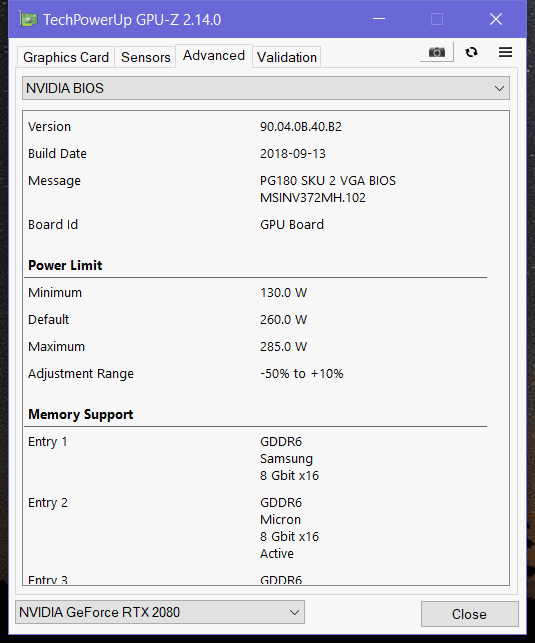Expand the NVIDIA BIOS dropdown
This screenshot has height=643, width=535.
266,88
